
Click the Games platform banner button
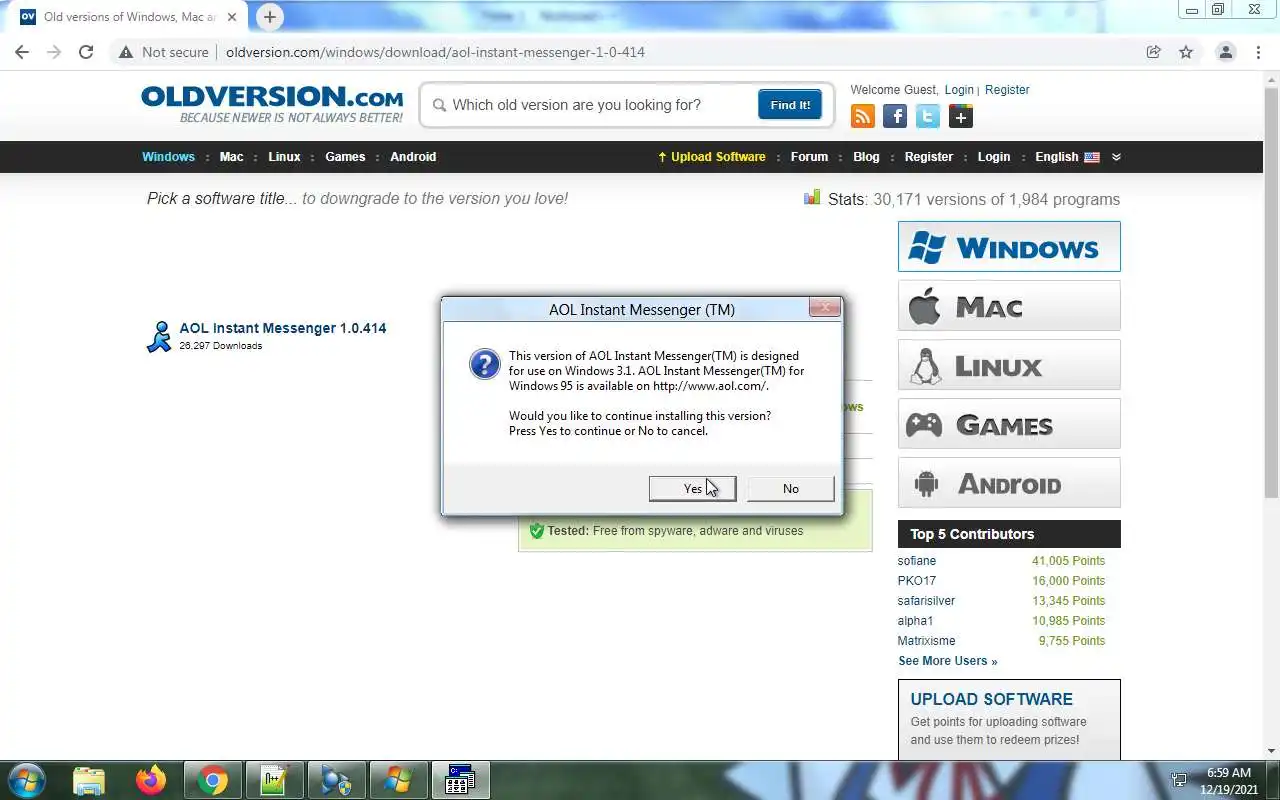click(x=1009, y=424)
